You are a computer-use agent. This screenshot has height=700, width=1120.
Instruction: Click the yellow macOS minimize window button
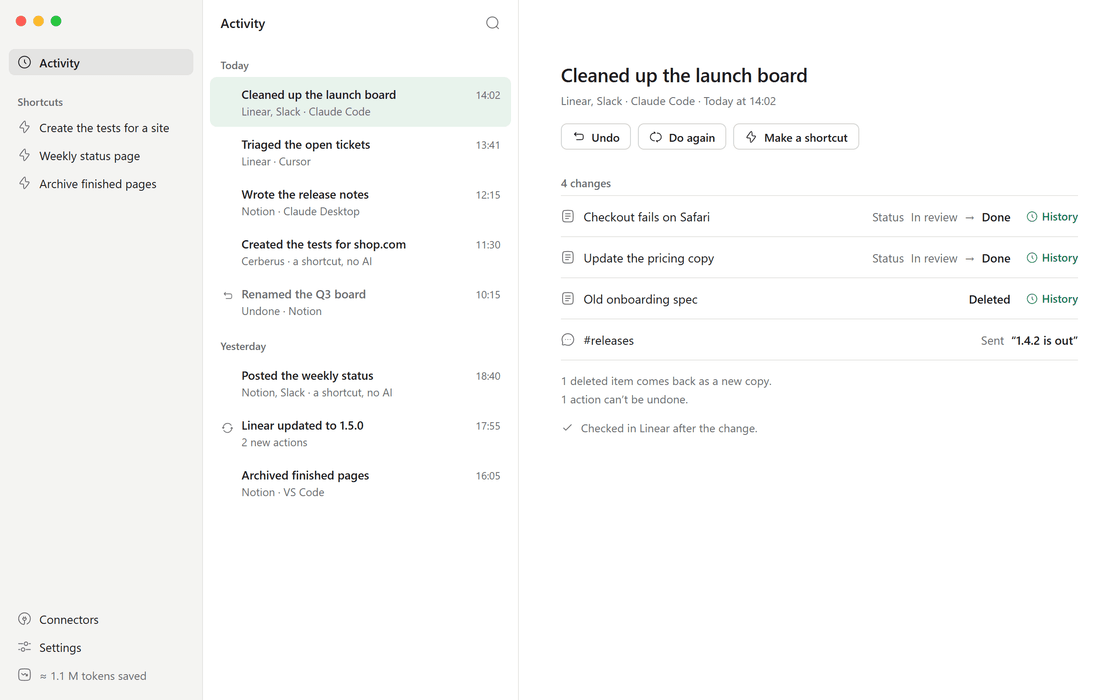tap(39, 21)
